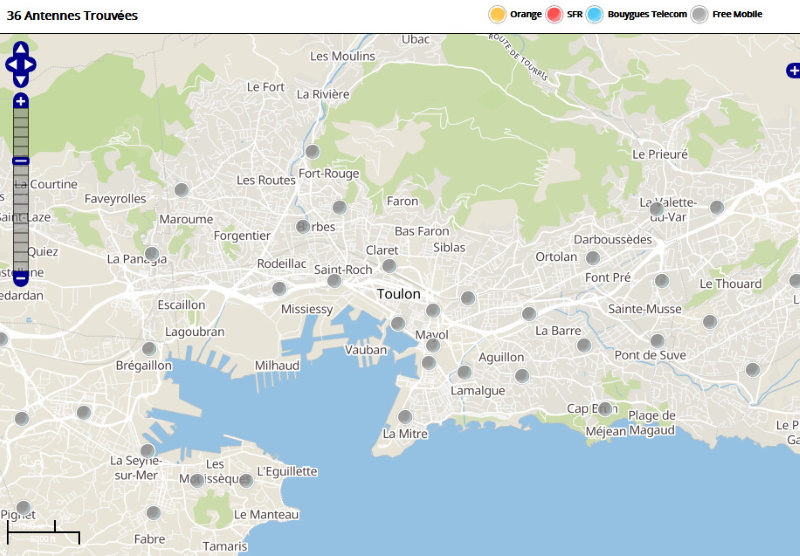
Task: Toggle the Bouygues Telecom operator filter
Action: click(595, 14)
